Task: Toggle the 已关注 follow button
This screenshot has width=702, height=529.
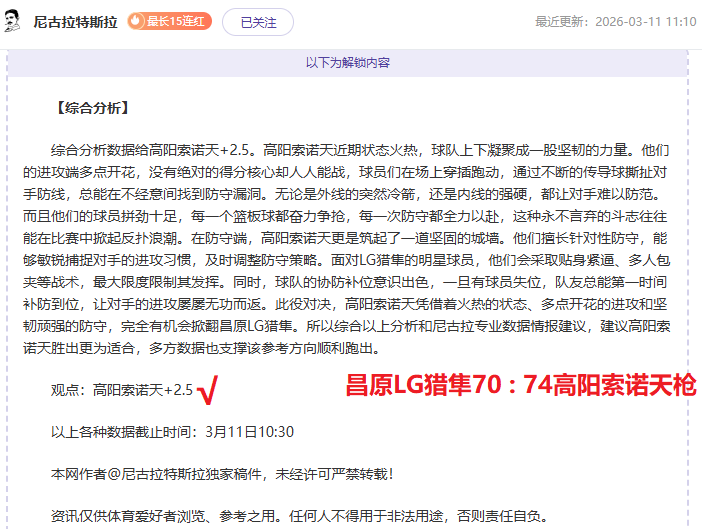Action: (257, 21)
